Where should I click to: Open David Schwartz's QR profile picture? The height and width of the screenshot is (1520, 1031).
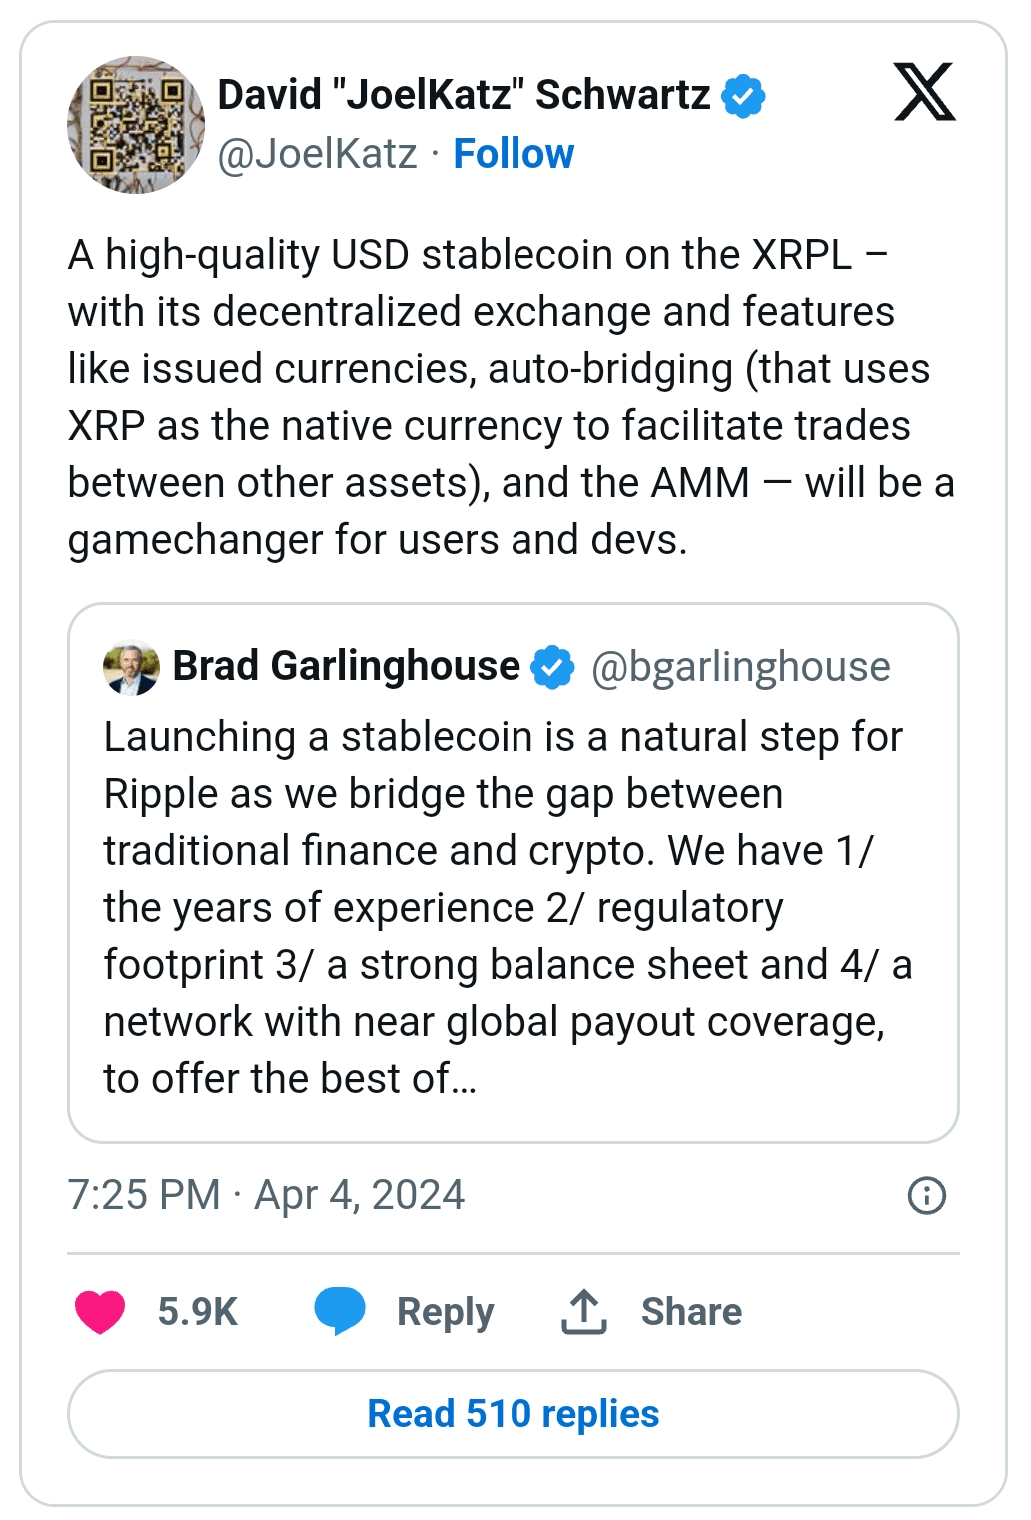[x=136, y=125]
